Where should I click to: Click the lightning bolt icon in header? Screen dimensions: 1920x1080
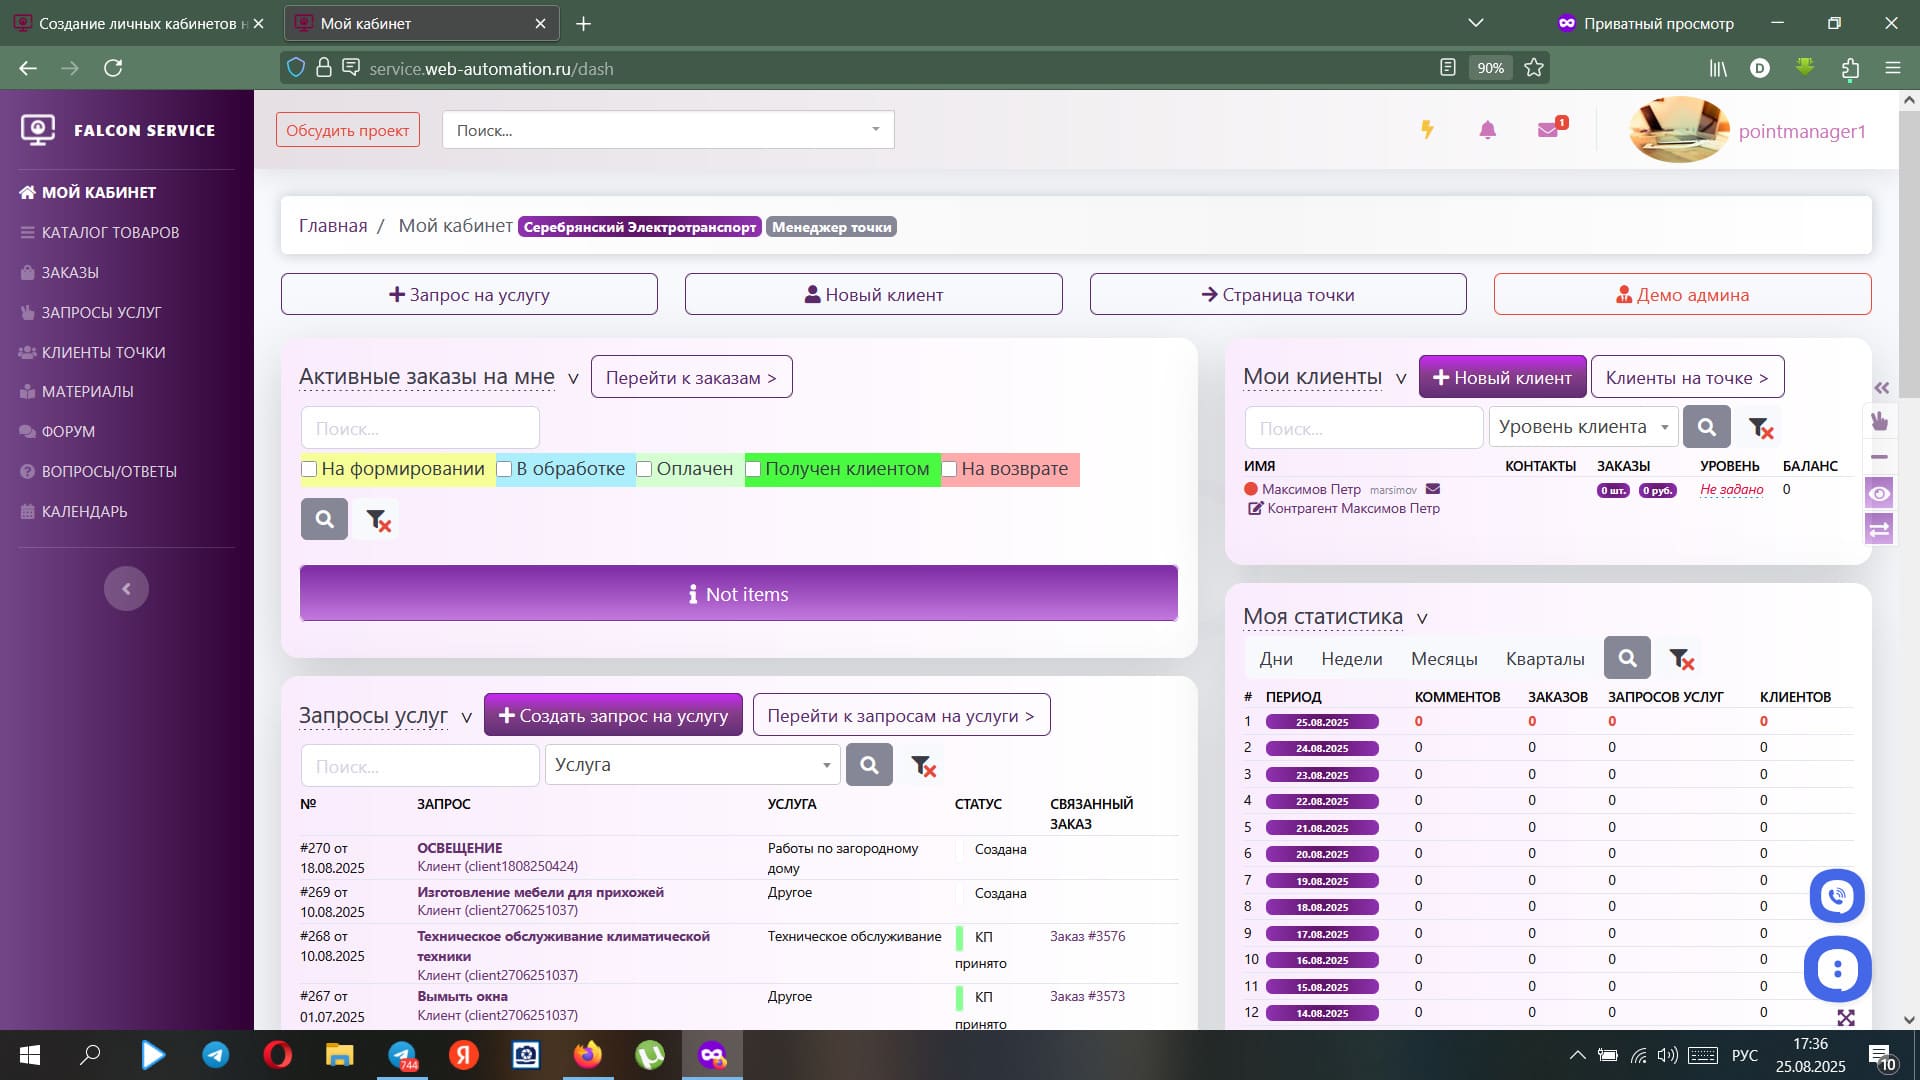click(x=1427, y=130)
